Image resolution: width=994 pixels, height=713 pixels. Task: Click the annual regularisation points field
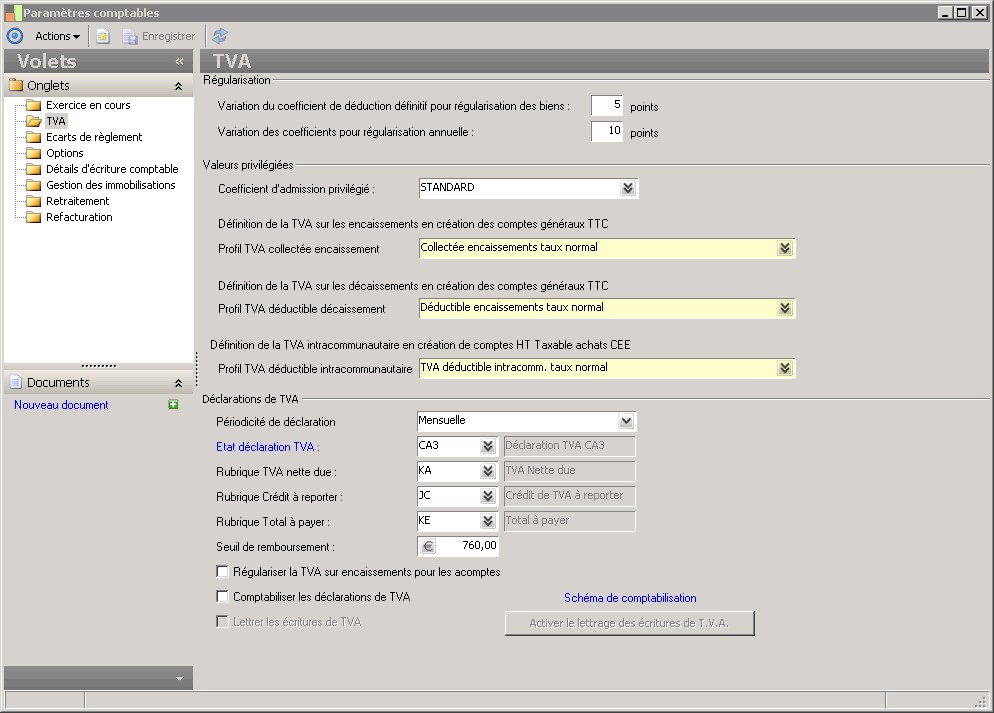pyautogui.click(x=607, y=131)
